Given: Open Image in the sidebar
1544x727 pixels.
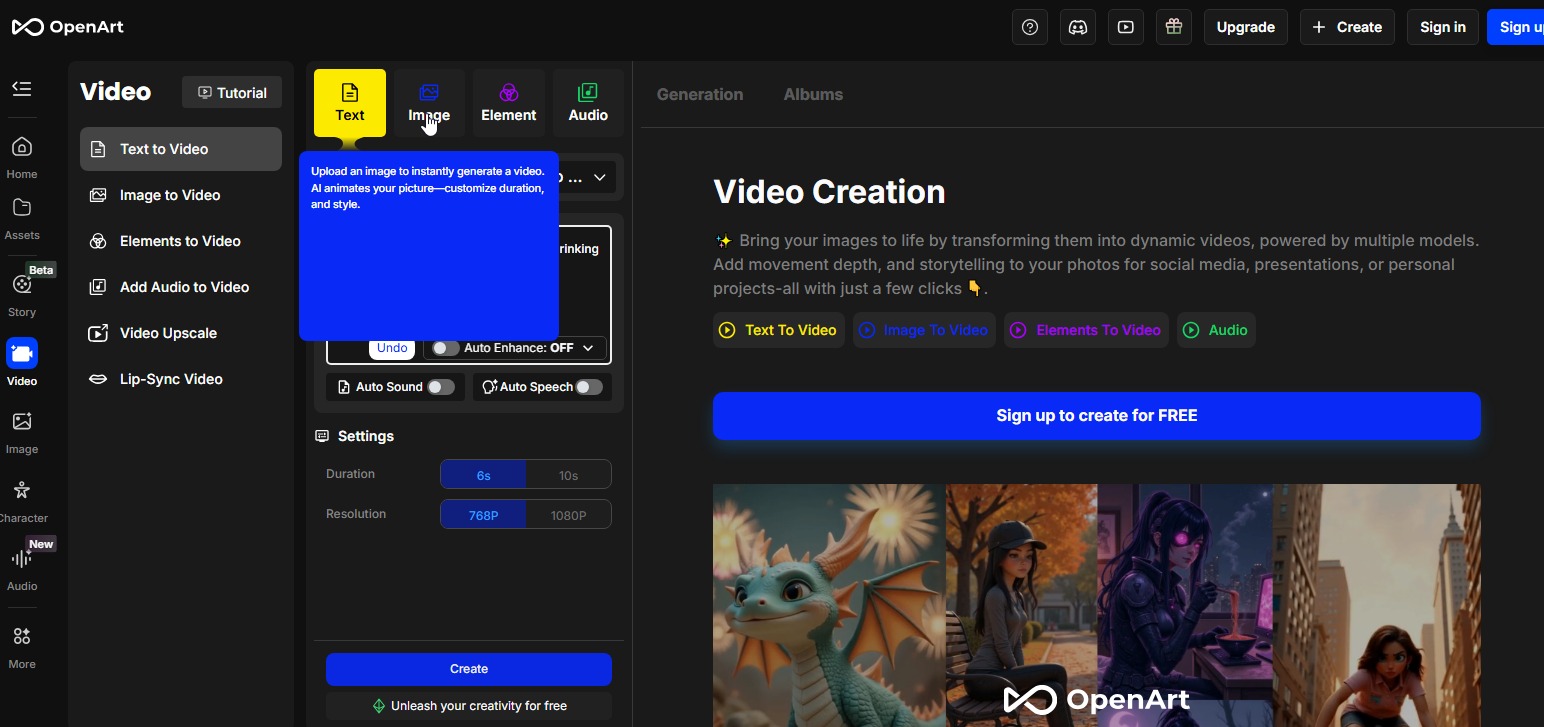Looking at the screenshot, I should 22,432.
